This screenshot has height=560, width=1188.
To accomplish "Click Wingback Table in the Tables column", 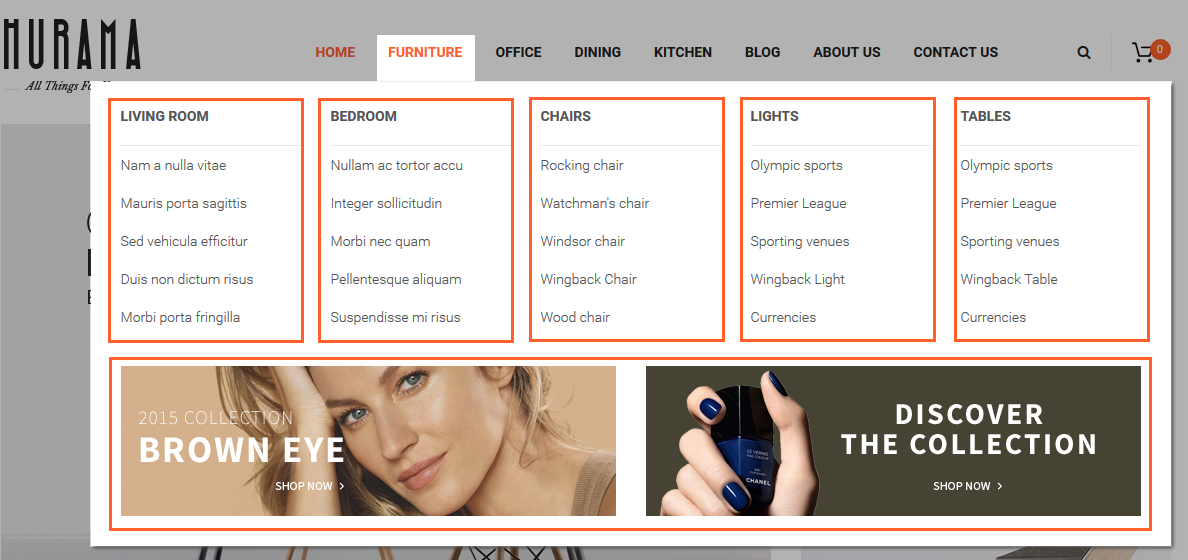I will [1008, 279].
